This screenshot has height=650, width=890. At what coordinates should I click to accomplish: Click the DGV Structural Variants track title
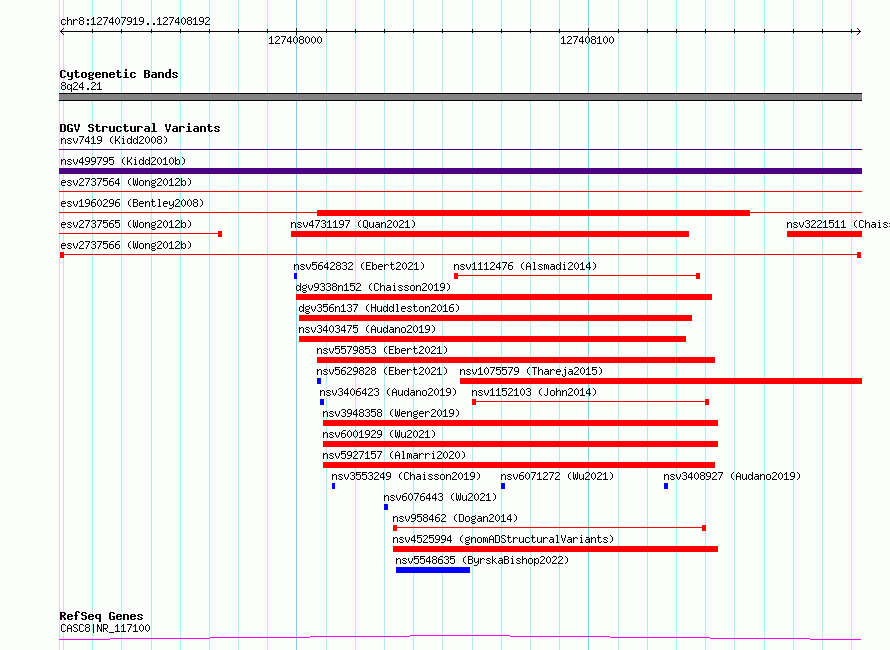click(140, 128)
